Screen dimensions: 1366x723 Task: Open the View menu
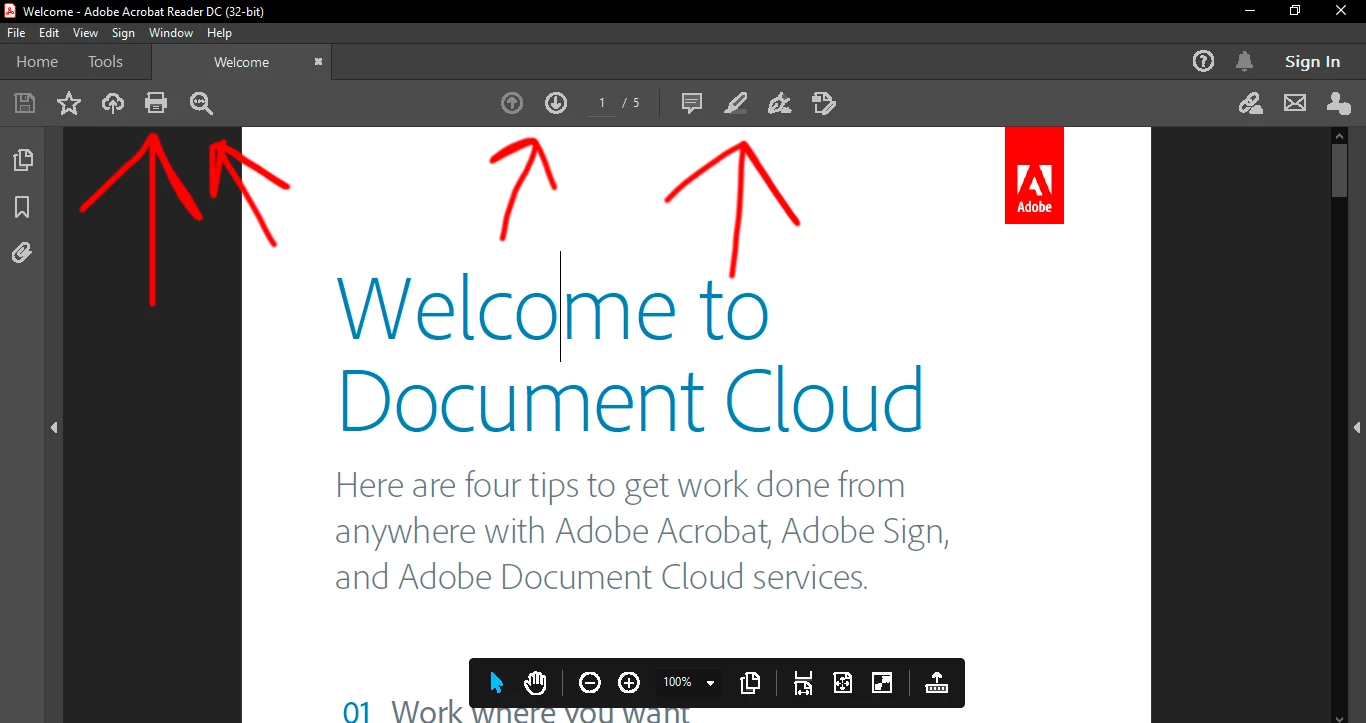pos(86,33)
